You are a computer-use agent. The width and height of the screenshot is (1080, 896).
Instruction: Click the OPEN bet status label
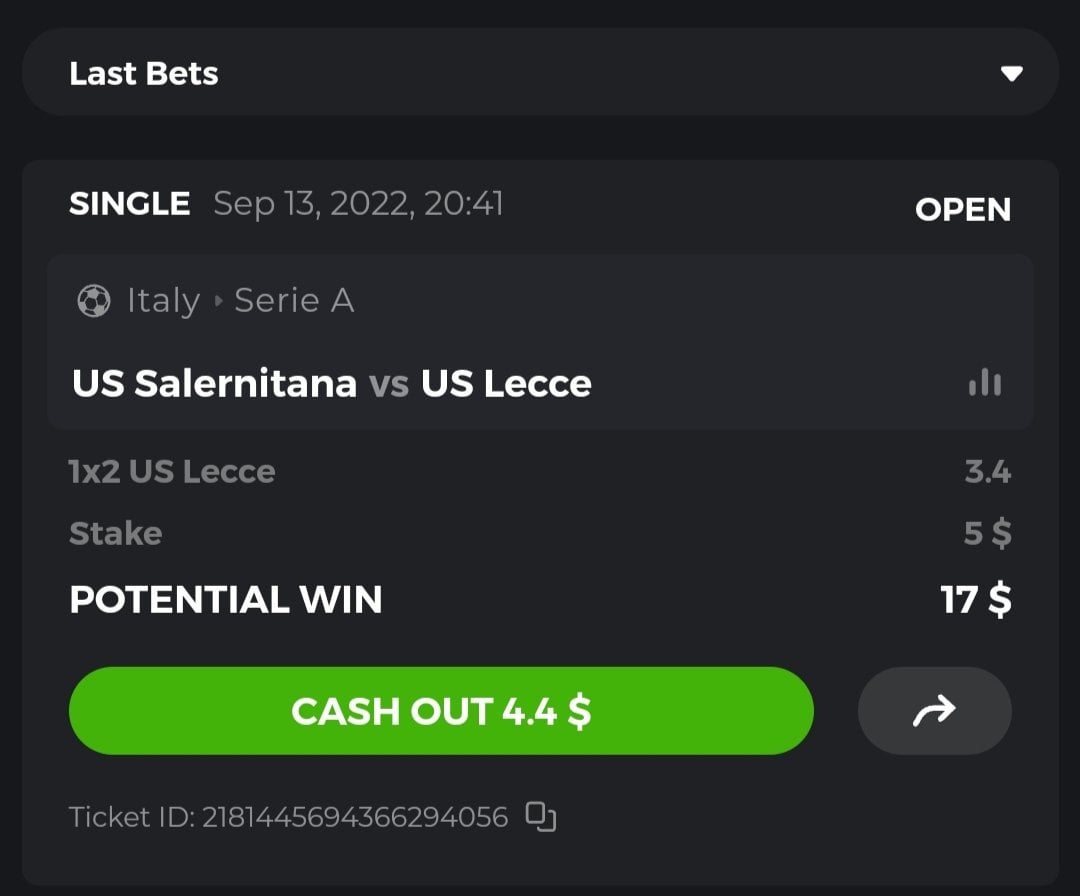(963, 210)
